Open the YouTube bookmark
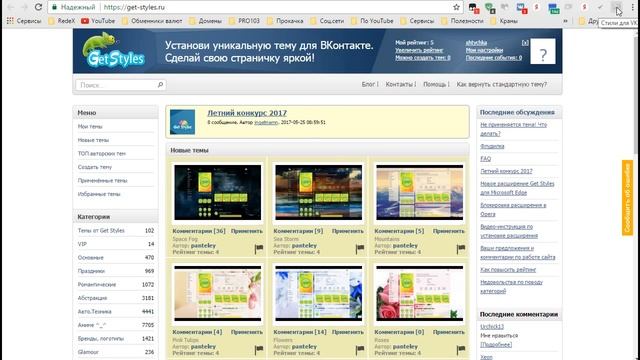The width and height of the screenshot is (640, 360). click(98, 20)
